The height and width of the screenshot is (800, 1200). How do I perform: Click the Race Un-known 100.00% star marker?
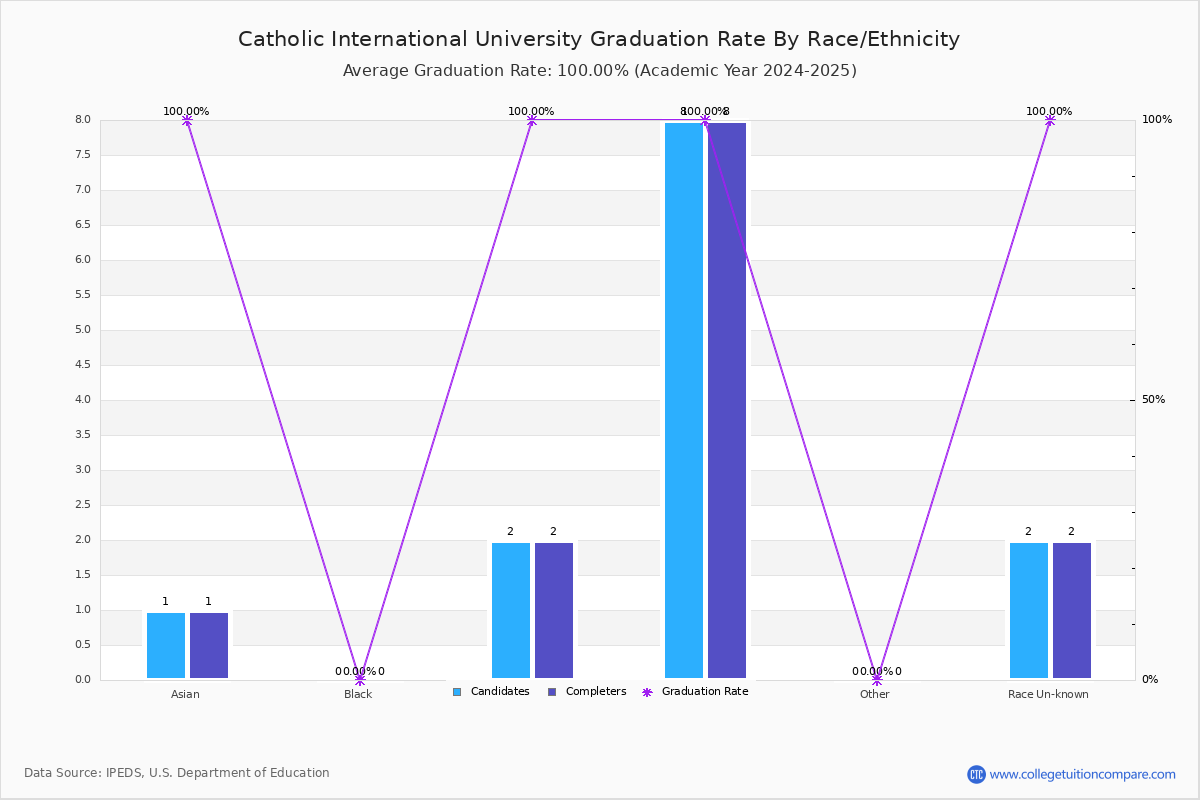(x=1050, y=120)
